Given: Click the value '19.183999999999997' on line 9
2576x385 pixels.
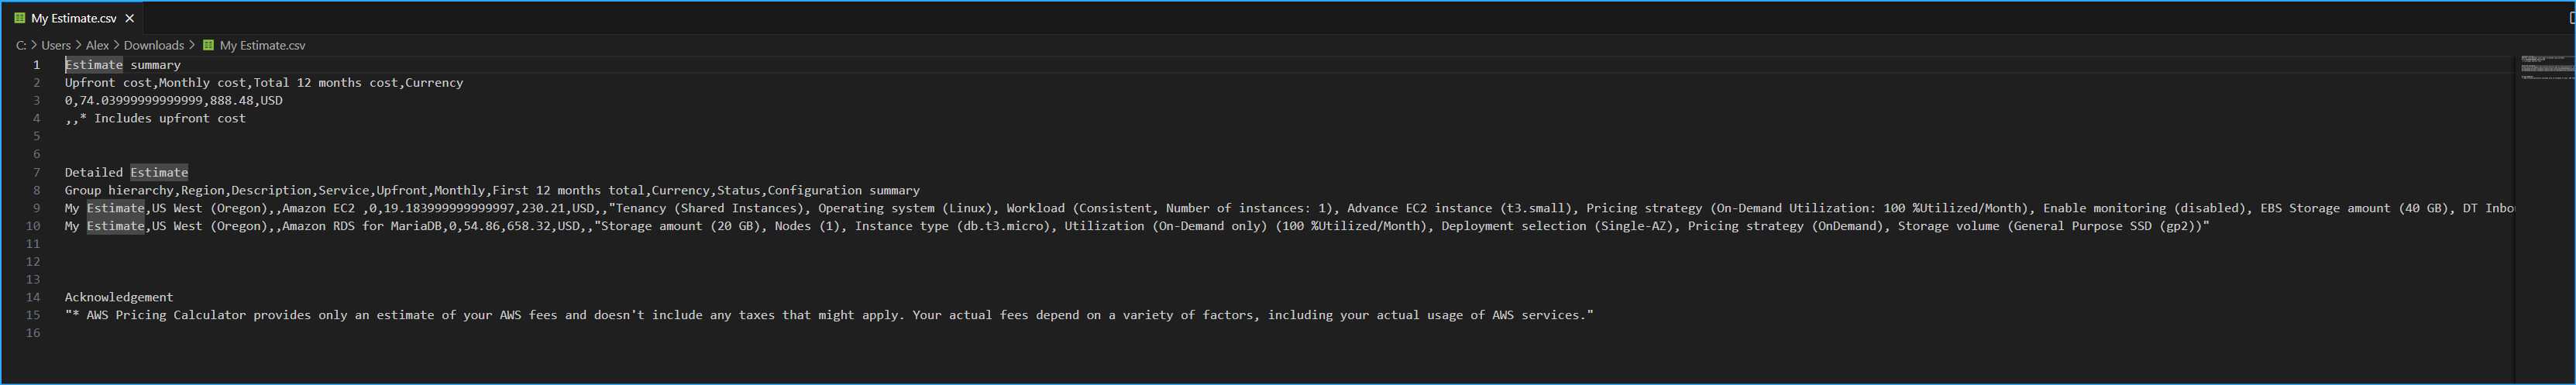Looking at the screenshot, I should pos(449,208).
